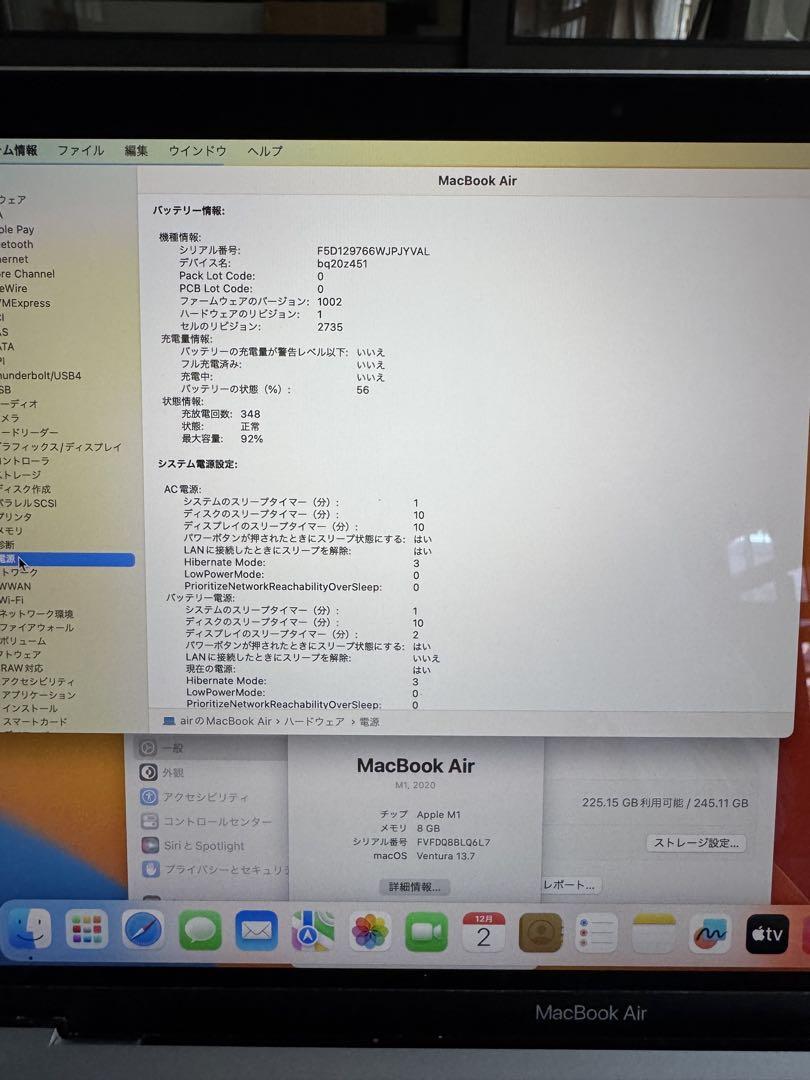Viewport: 810px width, 1080px height.
Task: Launch Apple TV from the Dock
Action: pos(767,934)
